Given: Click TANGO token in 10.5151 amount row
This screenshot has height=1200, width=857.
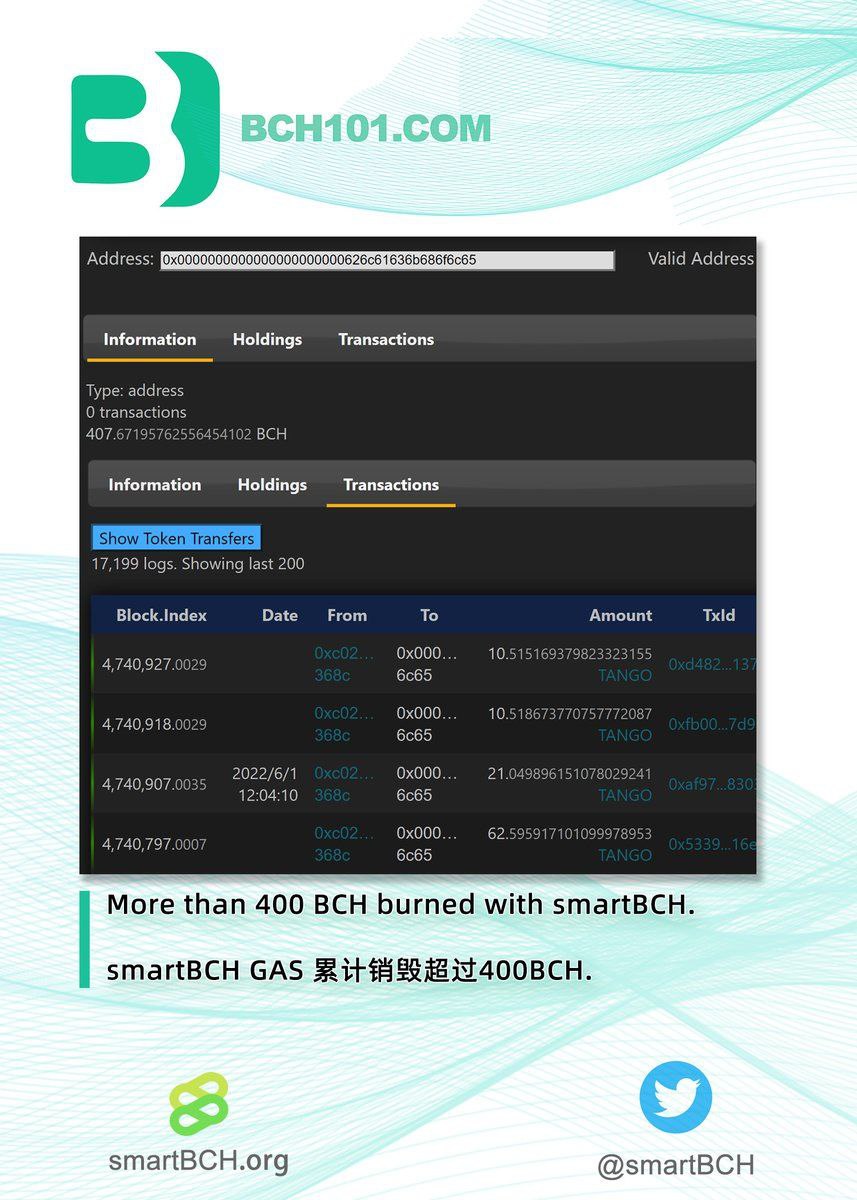Looking at the screenshot, I should pyautogui.click(x=625, y=675).
